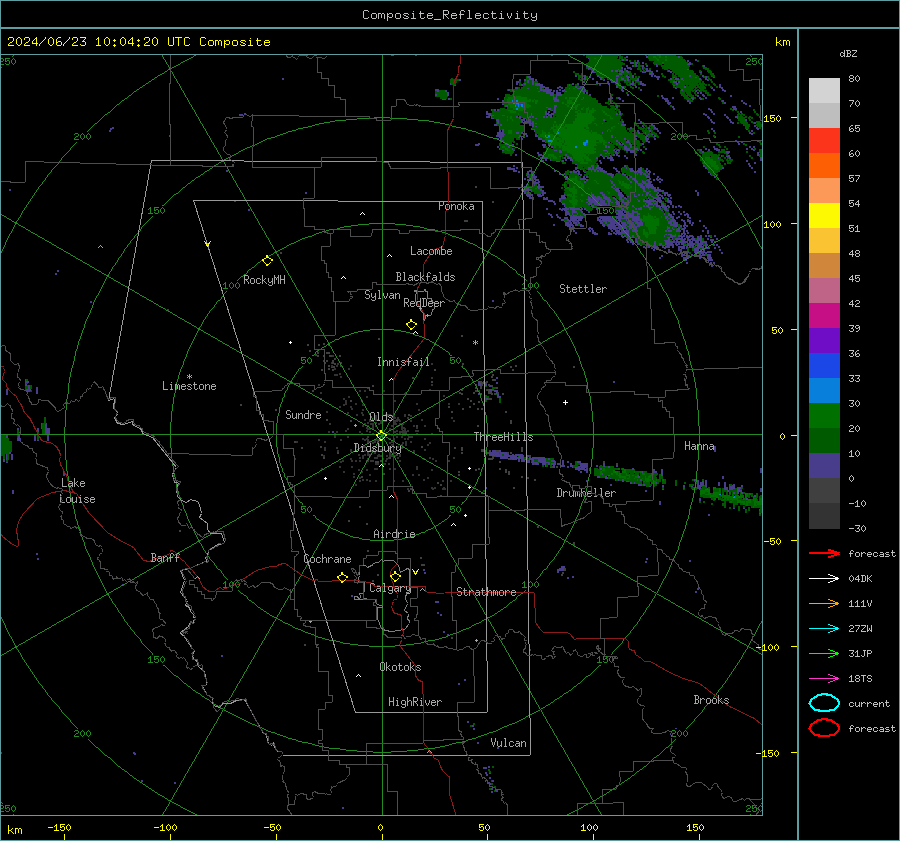
Task: Click the Composite_Reflectivity title
Action: tap(449, 15)
